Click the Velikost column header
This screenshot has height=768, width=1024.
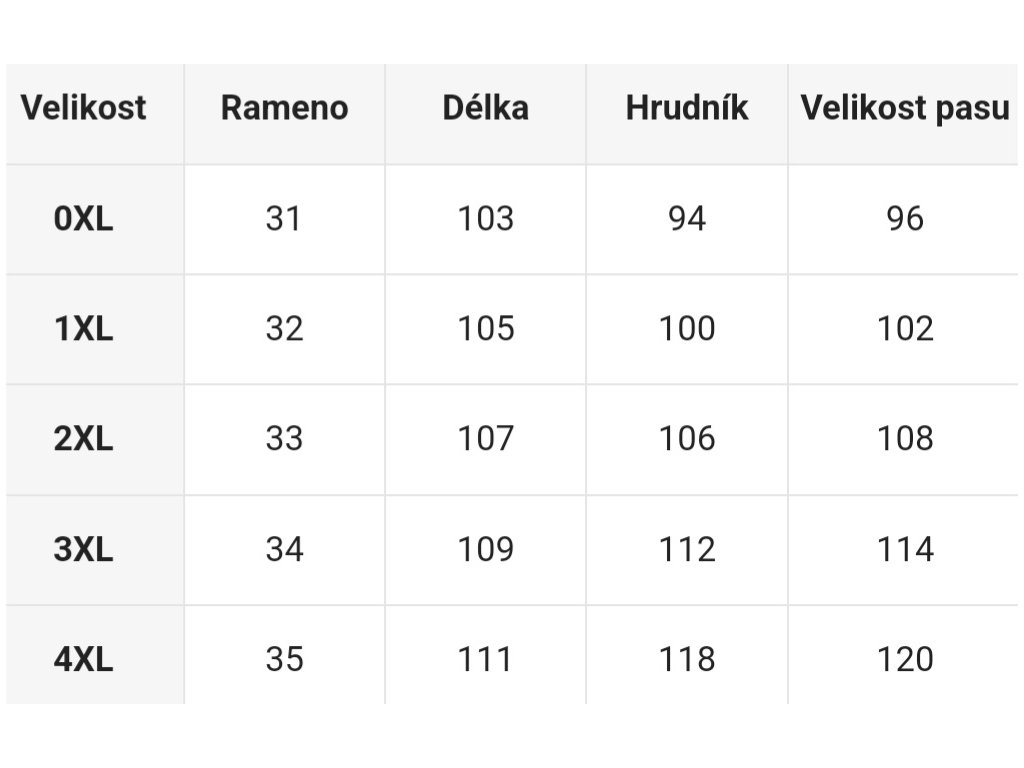[x=84, y=108]
